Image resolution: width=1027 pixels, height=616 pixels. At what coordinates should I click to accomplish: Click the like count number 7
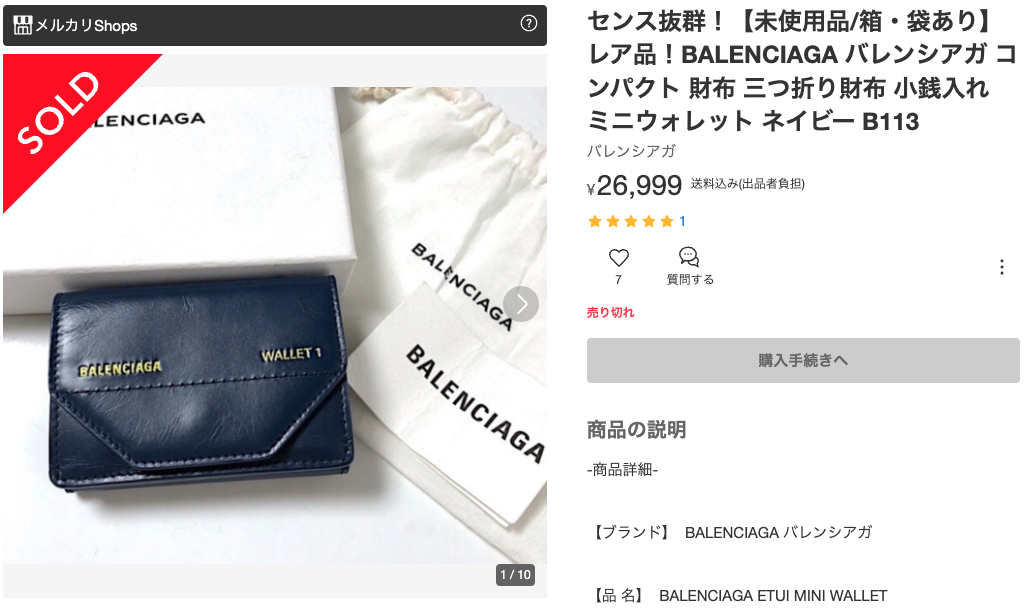point(618,280)
